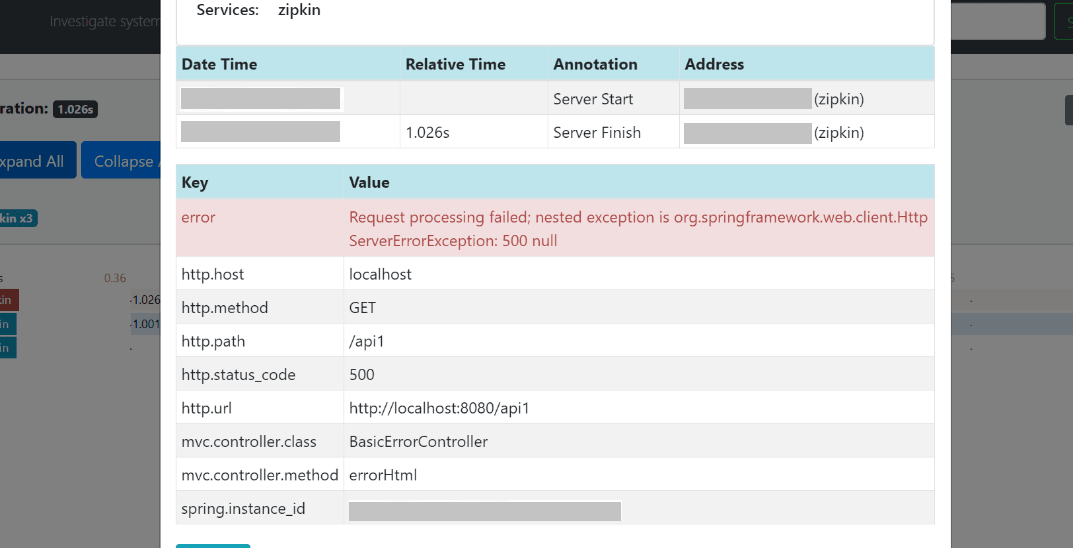Click the Date Time column header
Screen dimensions: 1073x548
(220, 64)
